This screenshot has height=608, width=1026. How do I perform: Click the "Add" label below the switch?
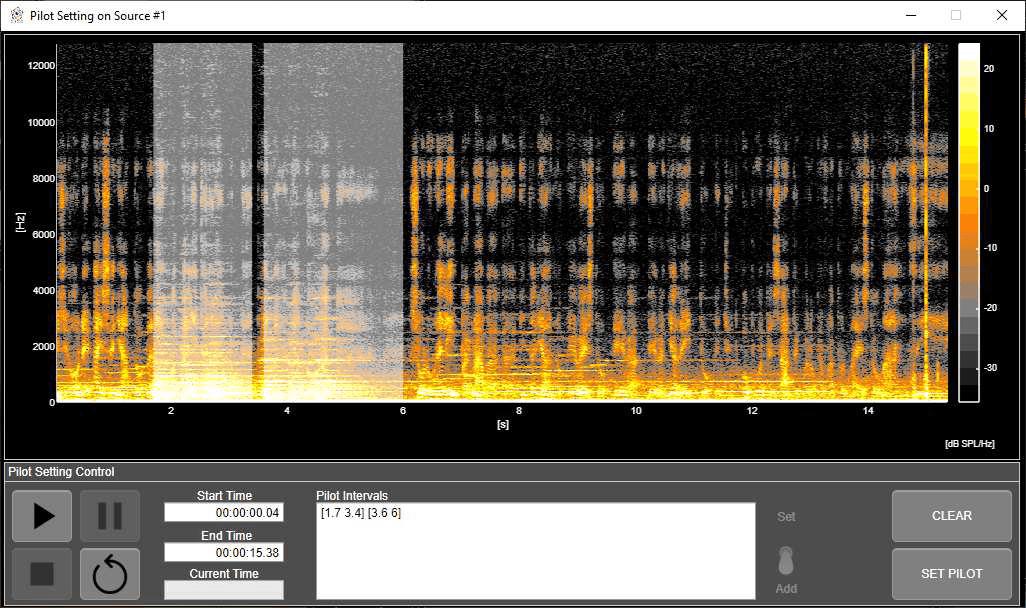coord(786,588)
